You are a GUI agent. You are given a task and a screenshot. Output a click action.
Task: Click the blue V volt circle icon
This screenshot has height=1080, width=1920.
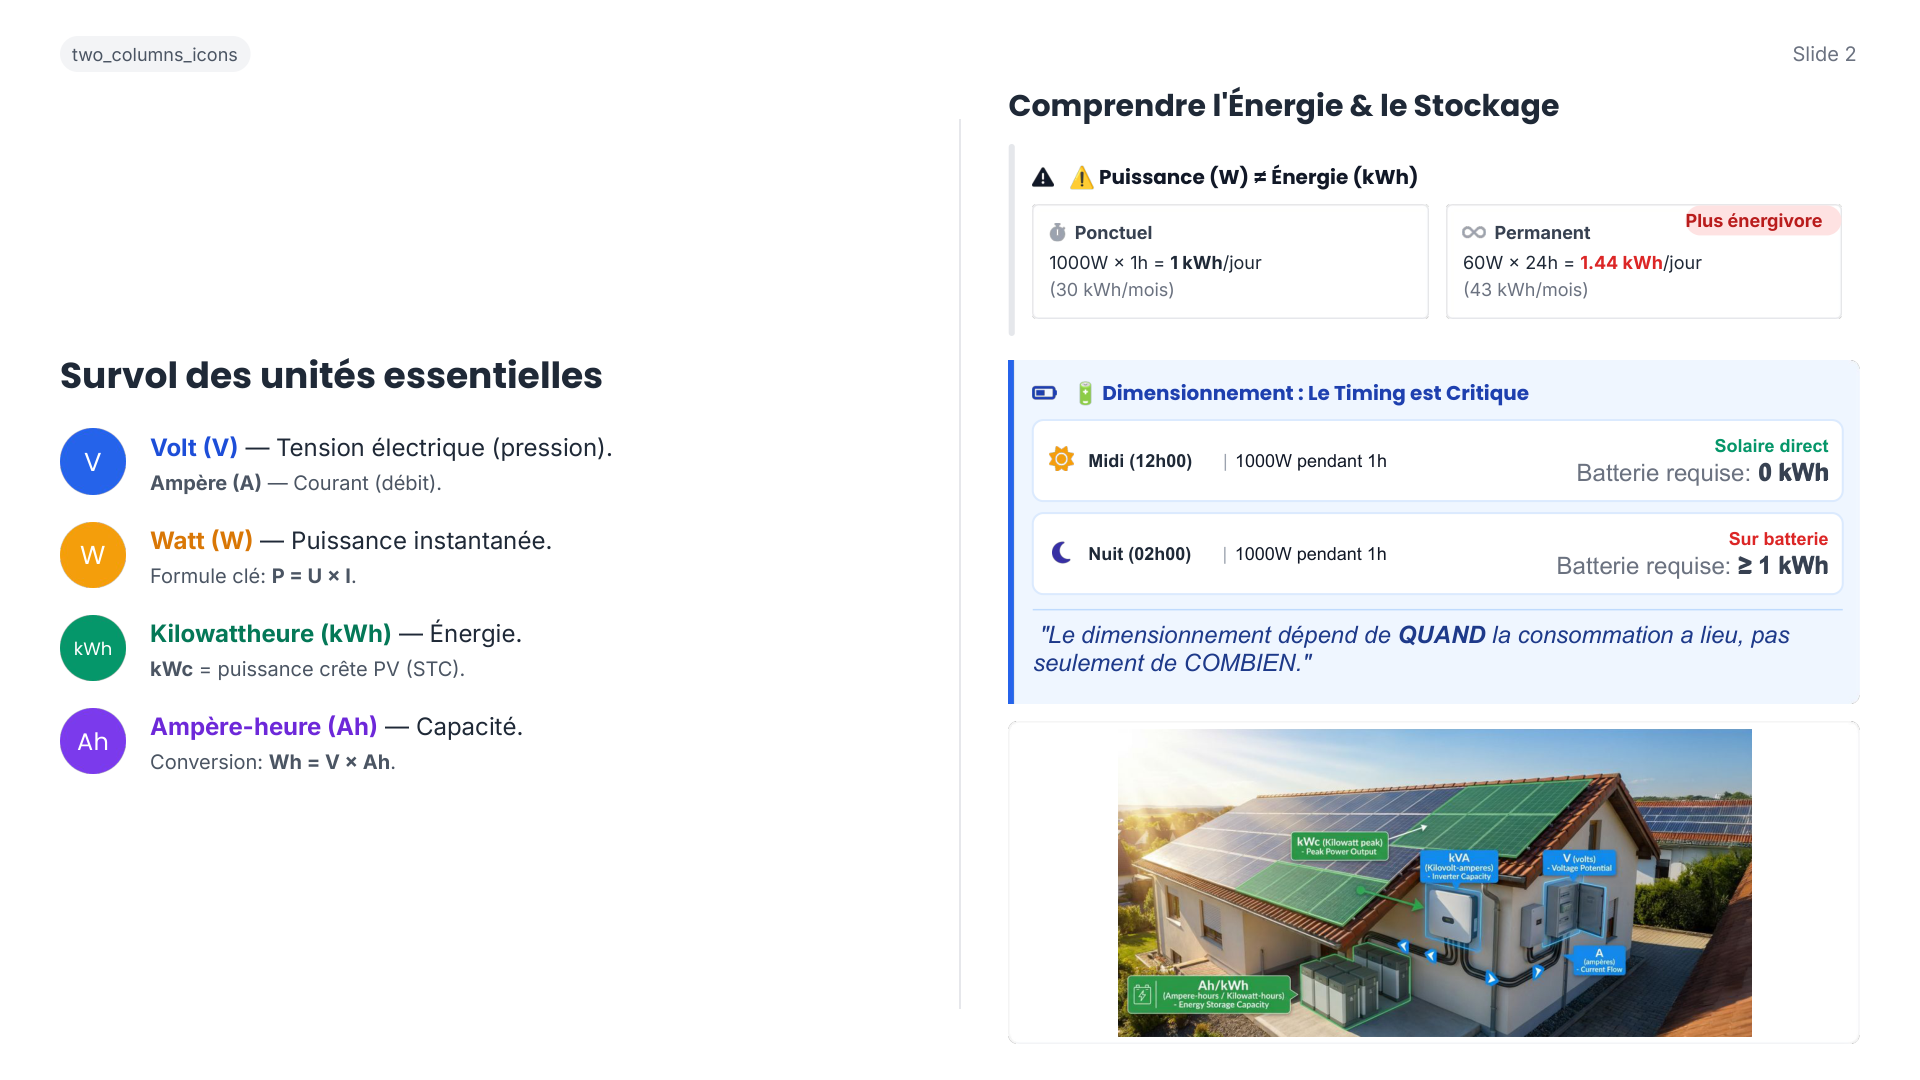(x=93, y=462)
